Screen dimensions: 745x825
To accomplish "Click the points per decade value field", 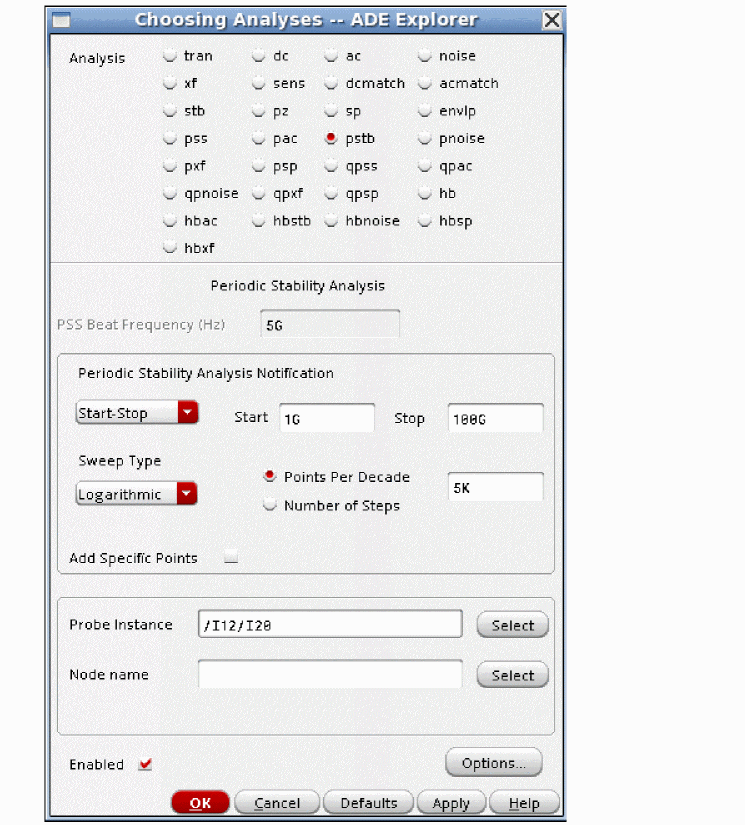I will pyautogui.click(x=495, y=487).
